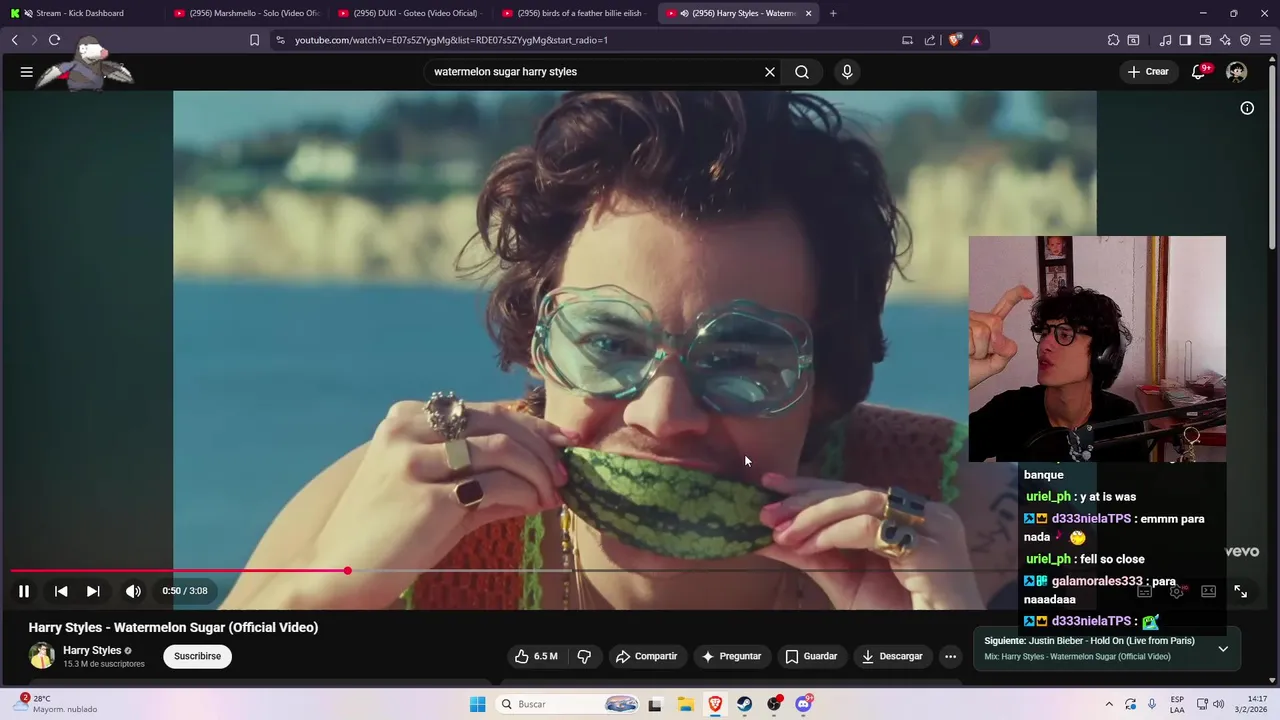Click install/cast screen icon in address bar
Image resolution: width=1280 pixels, height=720 pixels.
click(x=907, y=40)
